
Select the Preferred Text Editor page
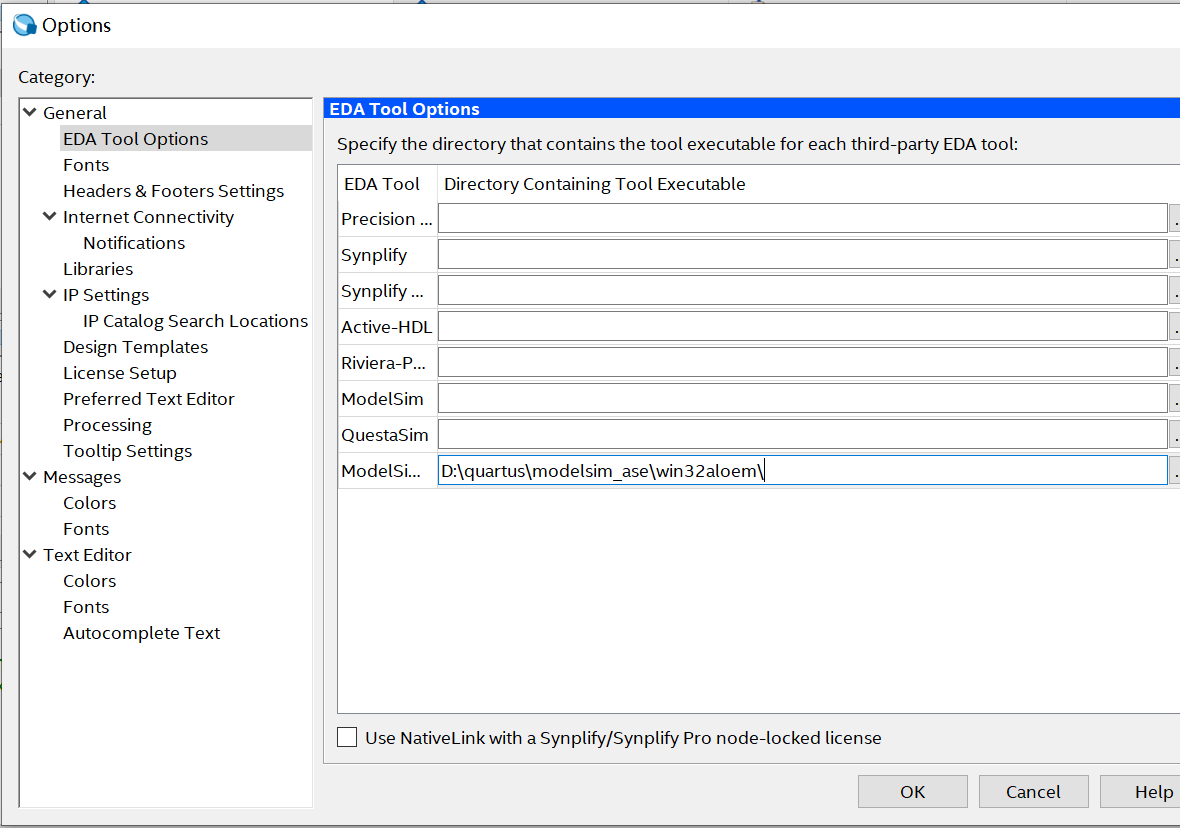point(148,398)
